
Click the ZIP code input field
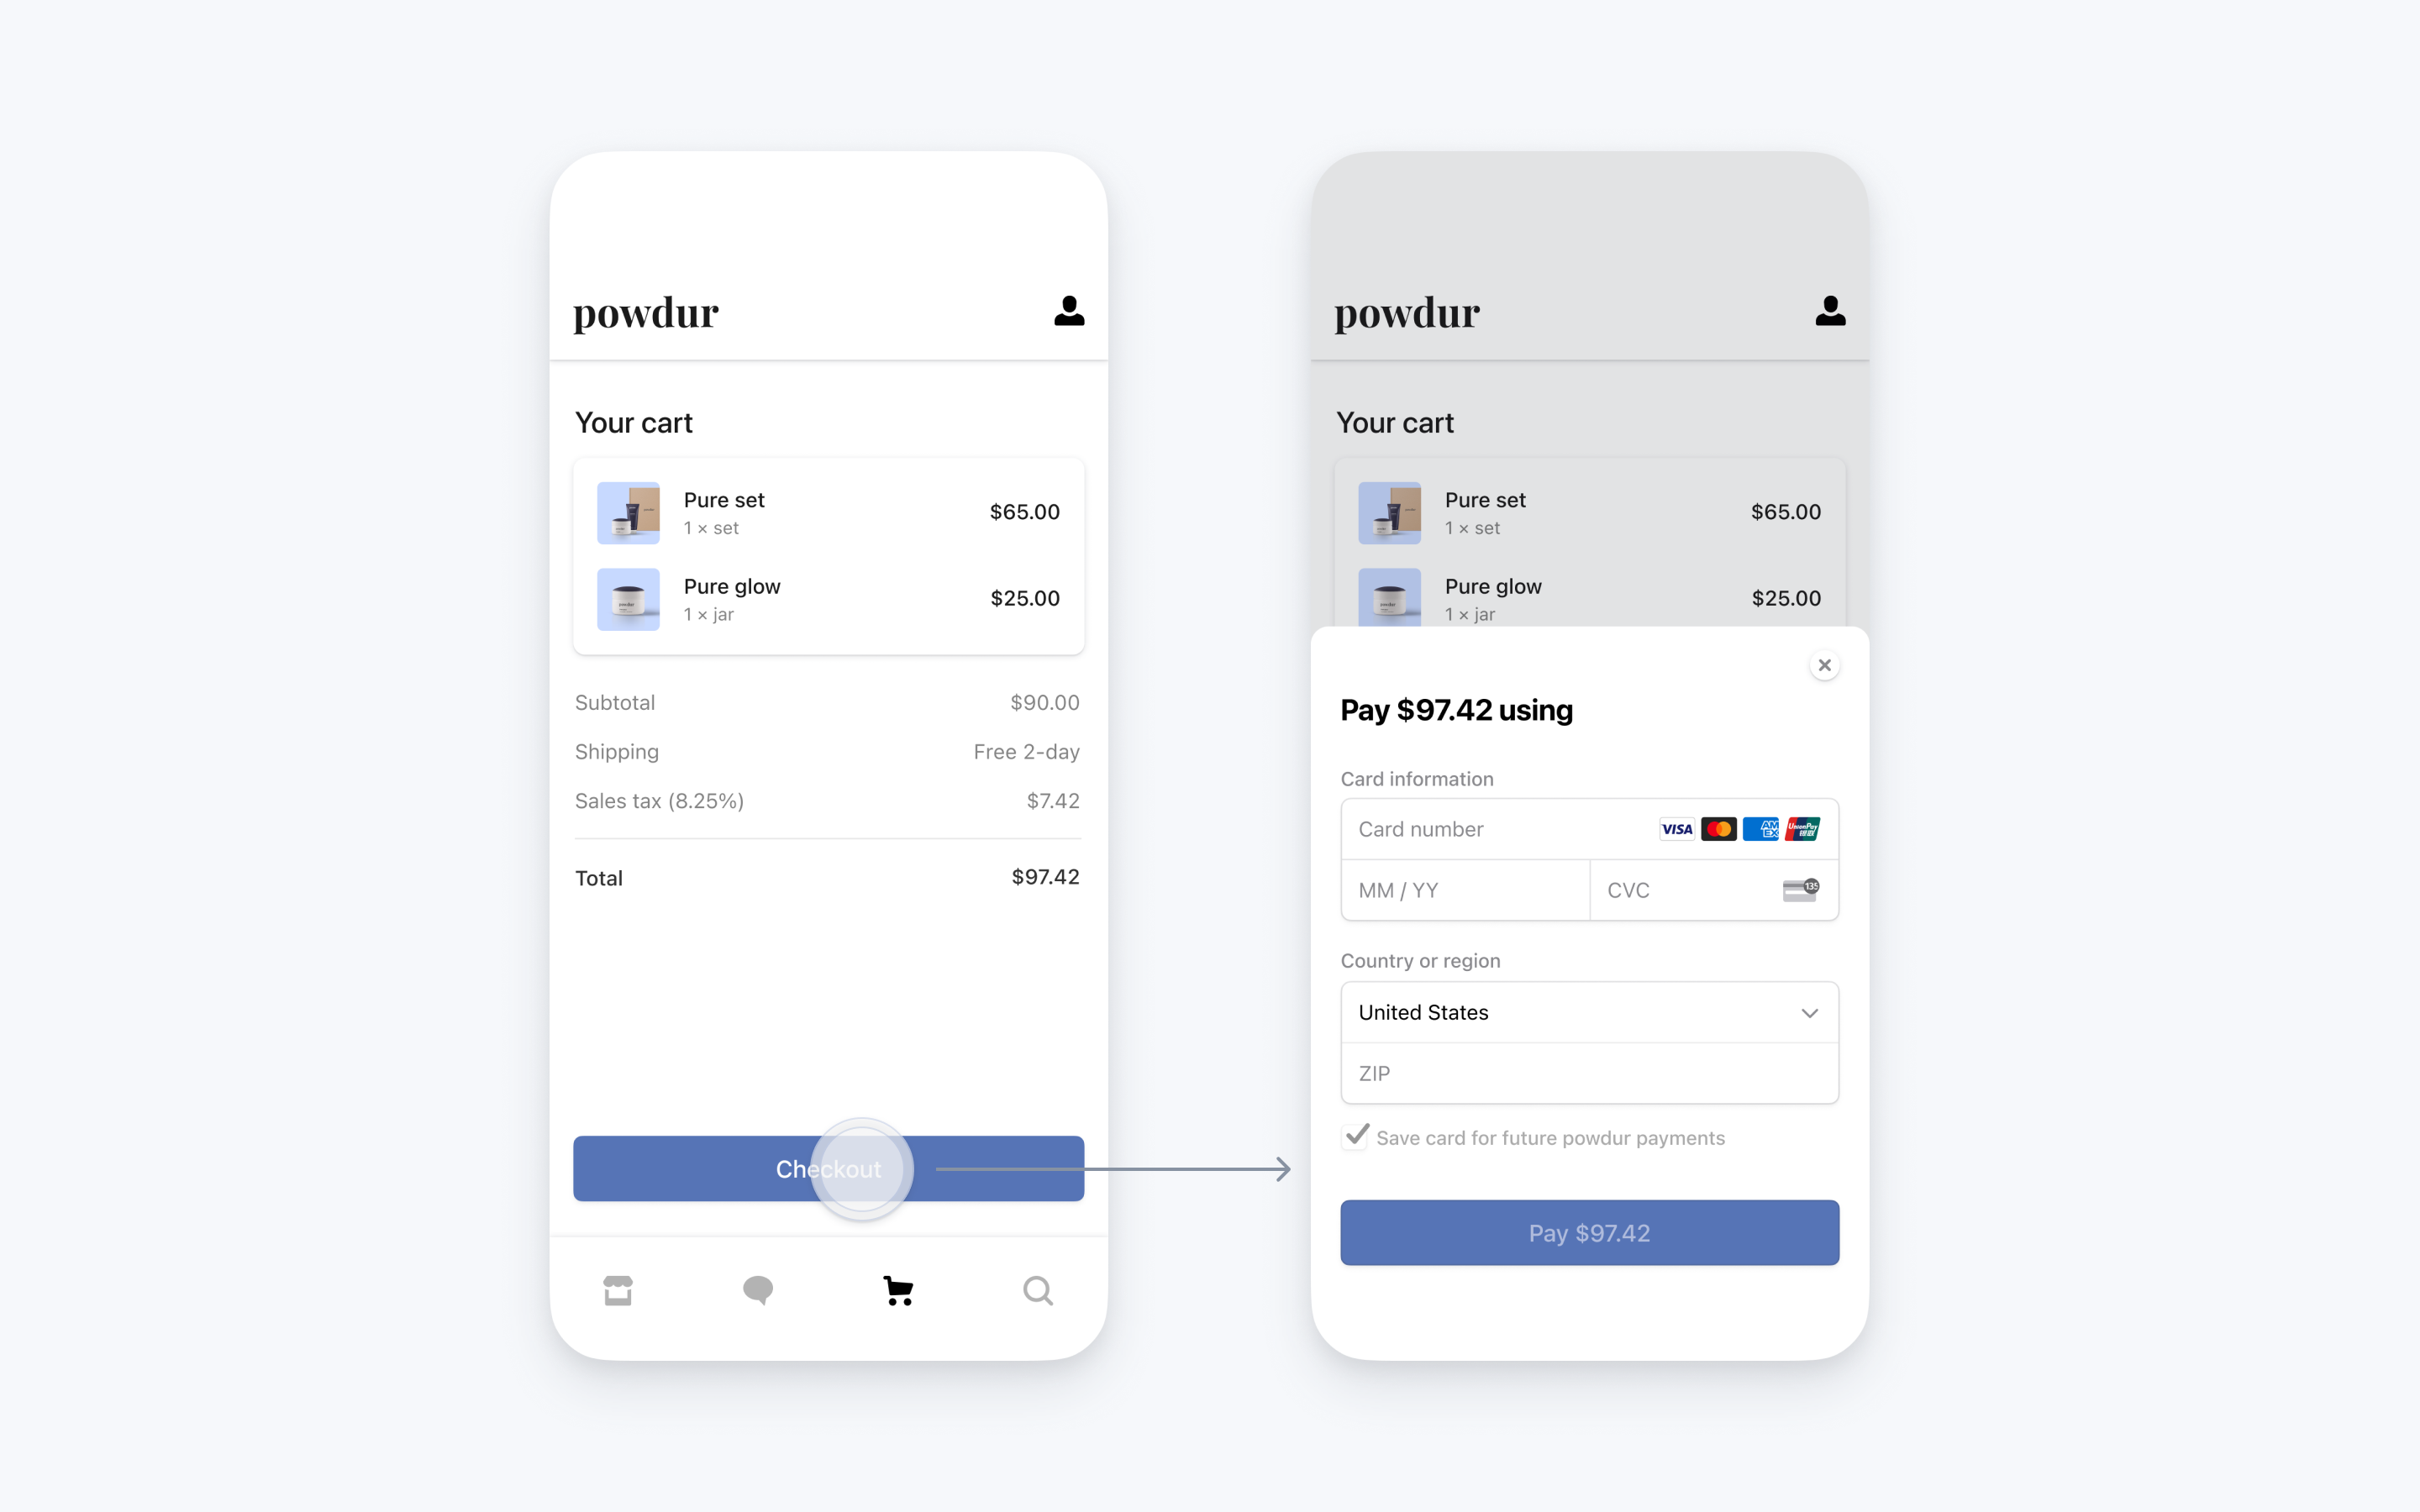click(1589, 1071)
